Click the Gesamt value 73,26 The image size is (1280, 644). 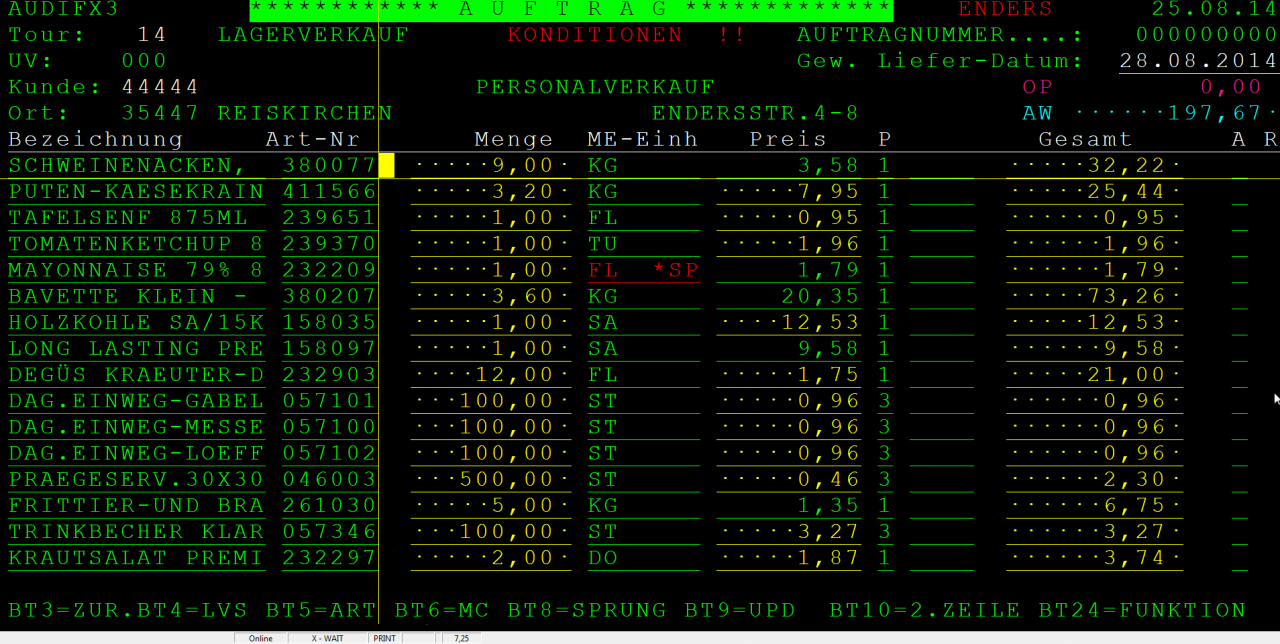1094,297
